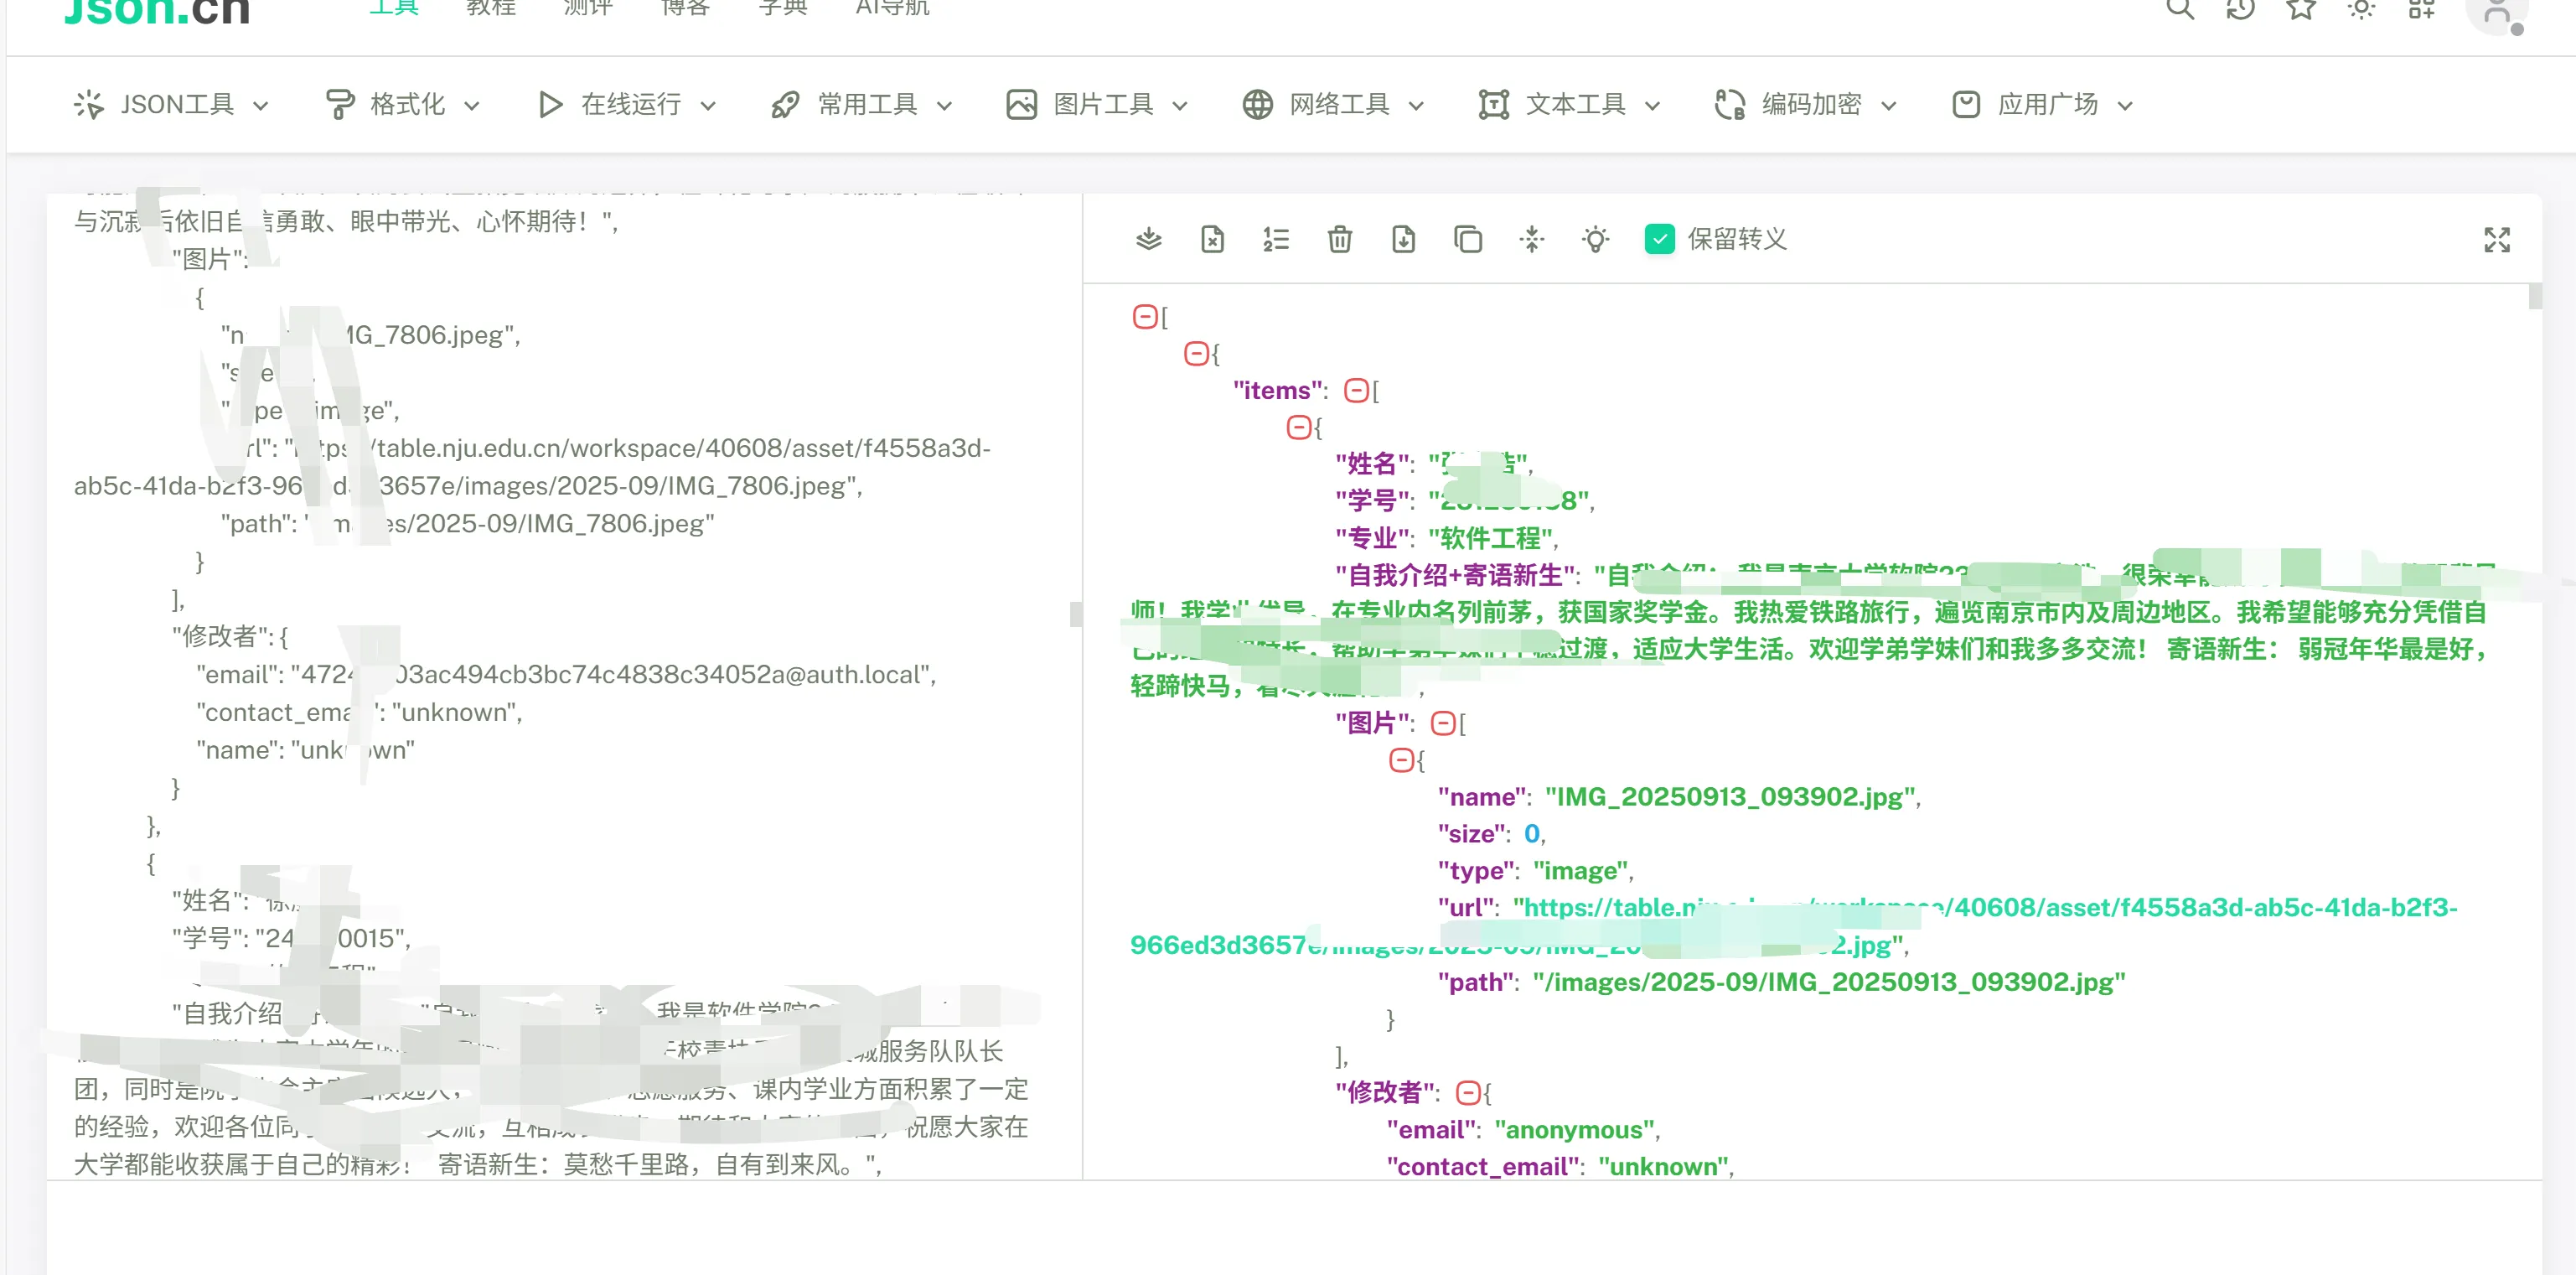Uncheck the 保留转义 checkbox
2576x1275 pixels.
(x=1659, y=240)
